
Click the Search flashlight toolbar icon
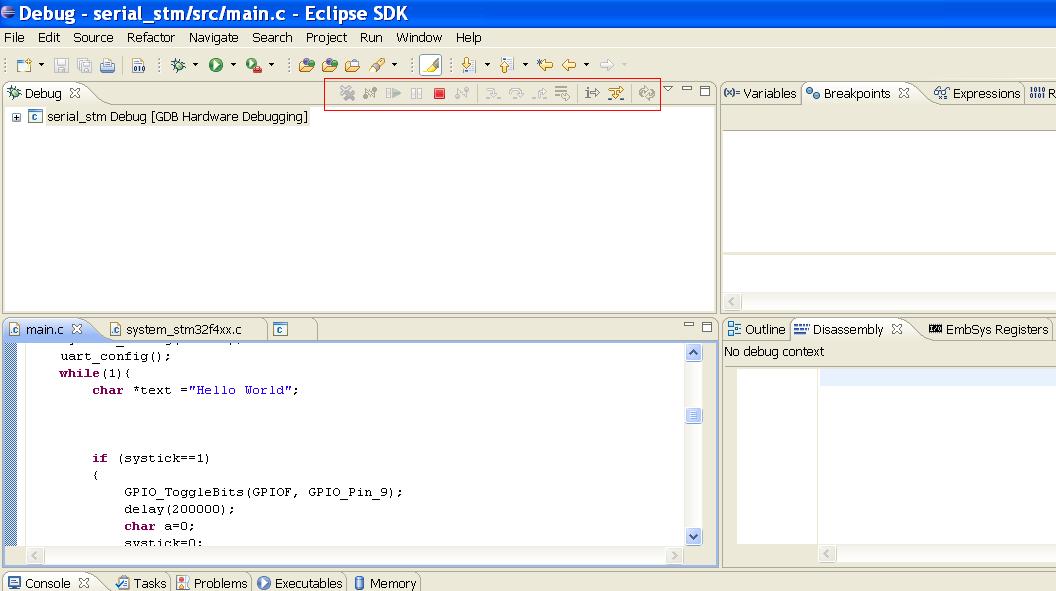pyautogui.click(x=377, y=65)
